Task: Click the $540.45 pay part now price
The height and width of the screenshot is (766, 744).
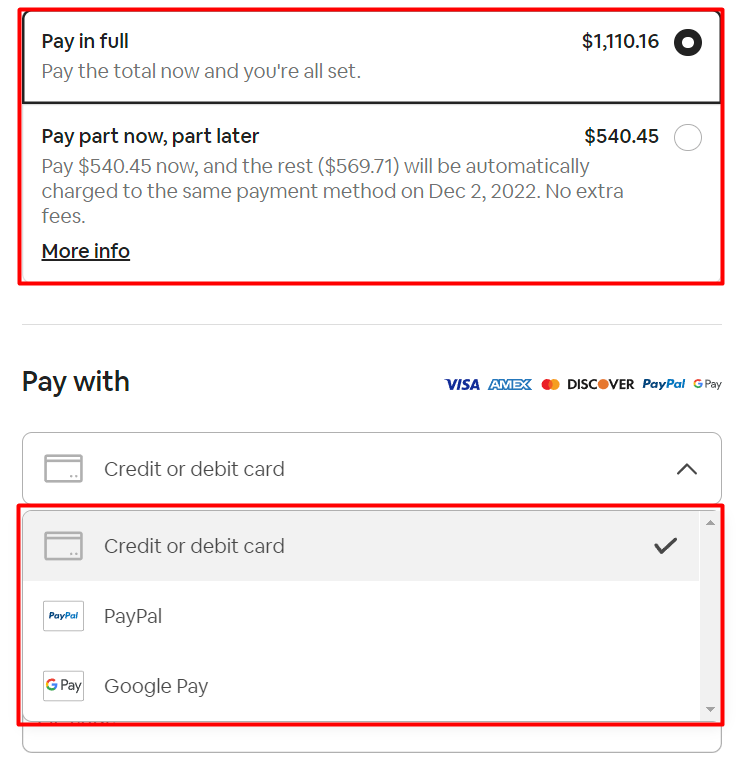Action: pyautogui.click(x=621, y=136)
